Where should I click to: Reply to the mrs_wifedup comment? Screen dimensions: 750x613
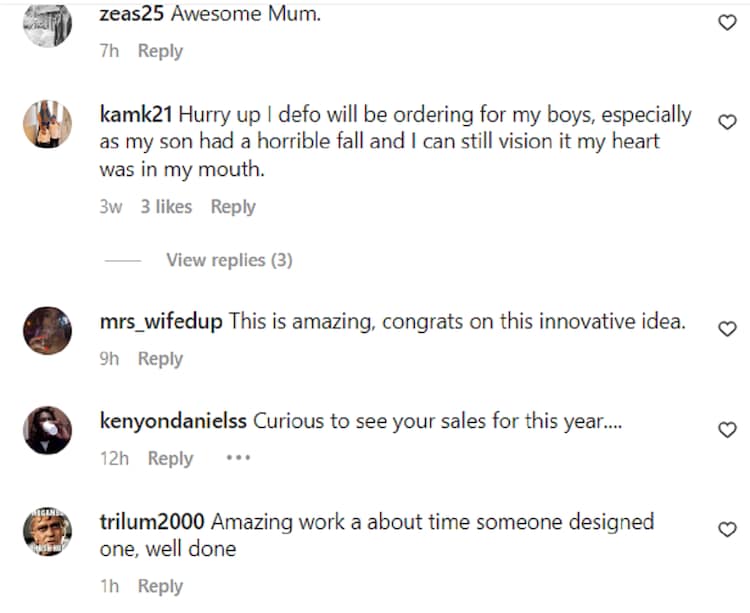(x=160, y=359)
